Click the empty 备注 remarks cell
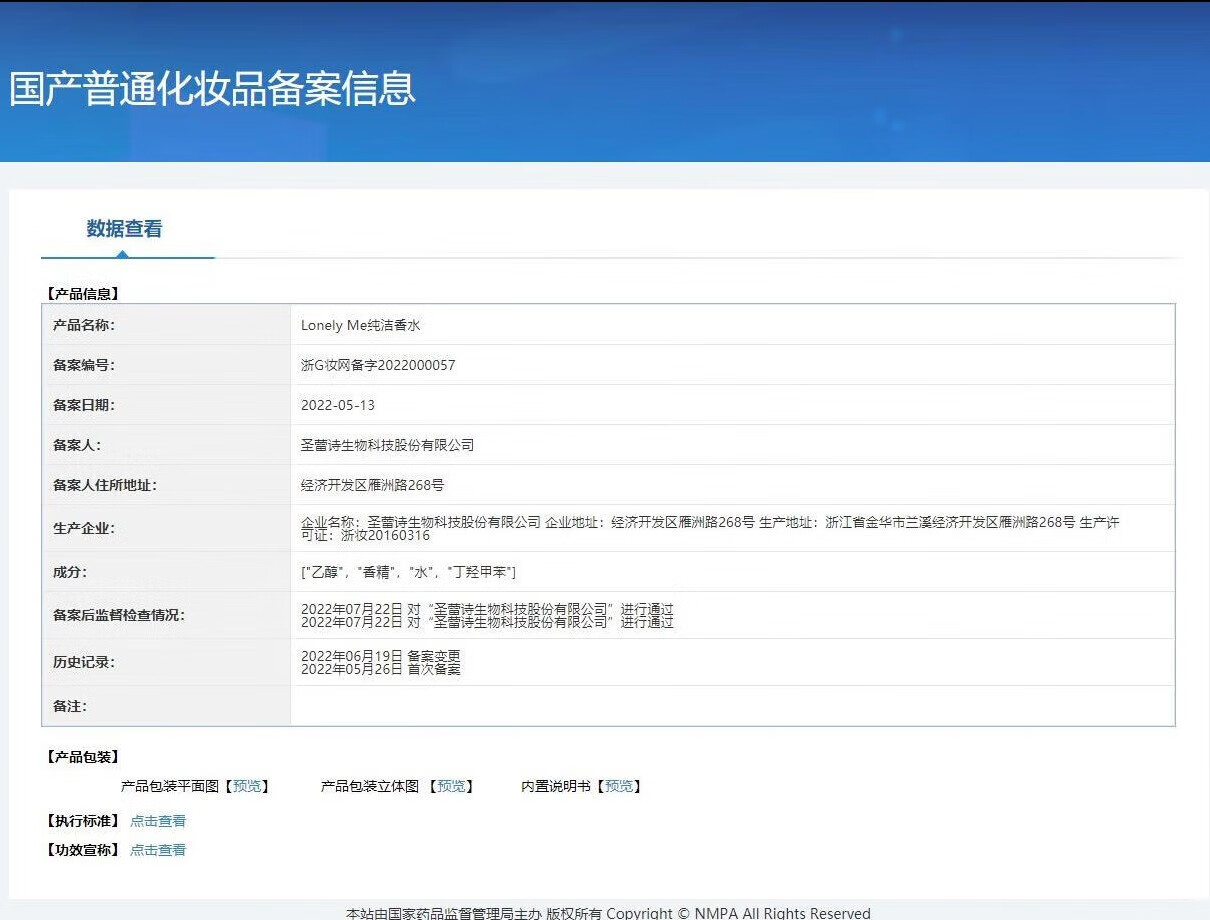The height and width of the screenshot is (920, 1210). click(x=732, y=706)
